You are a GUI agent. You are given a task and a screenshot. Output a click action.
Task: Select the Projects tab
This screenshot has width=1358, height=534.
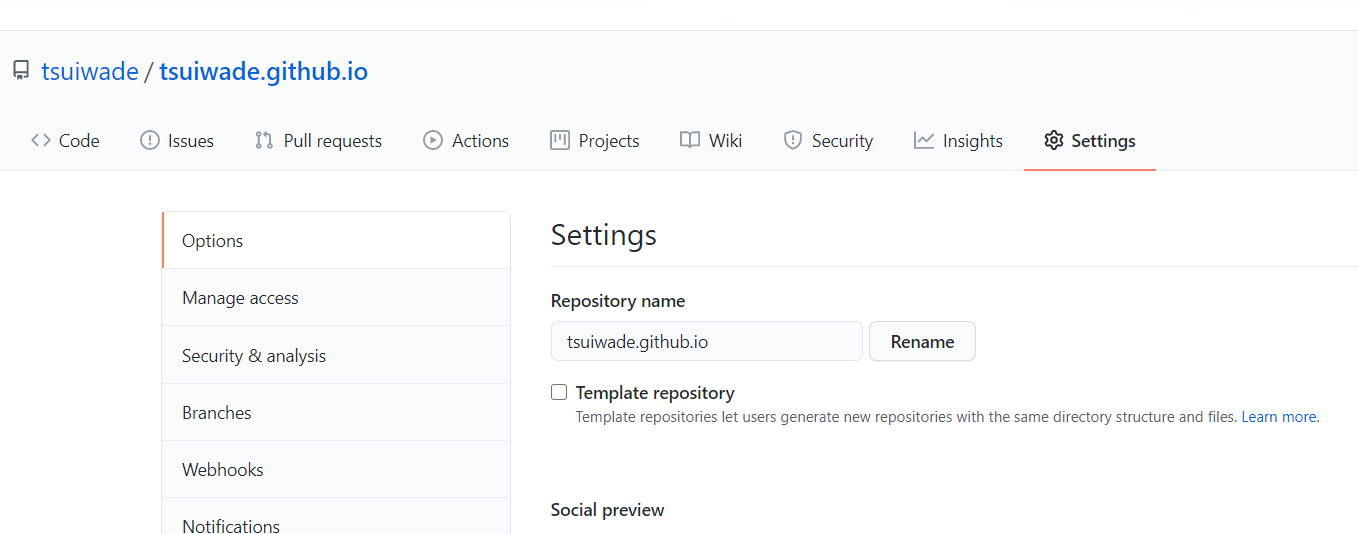pos(595,141)
